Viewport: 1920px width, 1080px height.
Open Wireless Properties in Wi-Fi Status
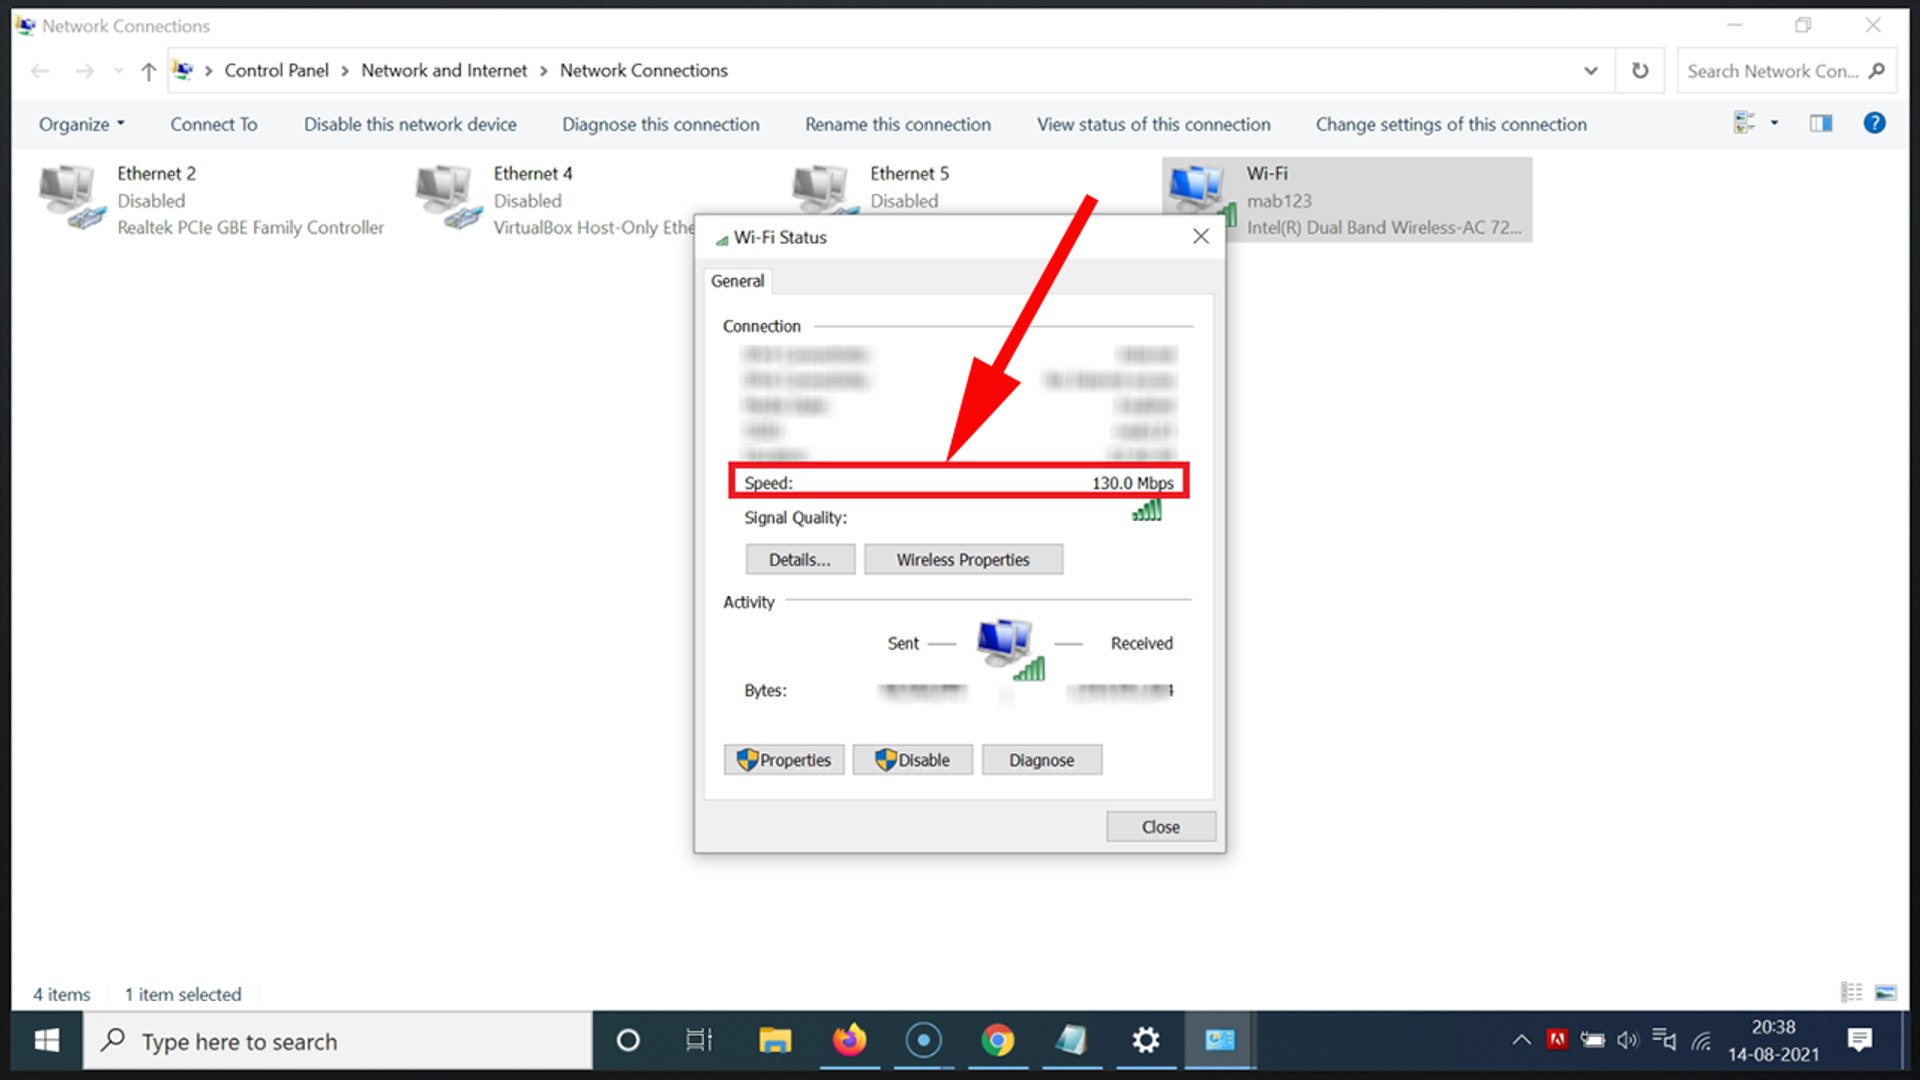[963, 559]
